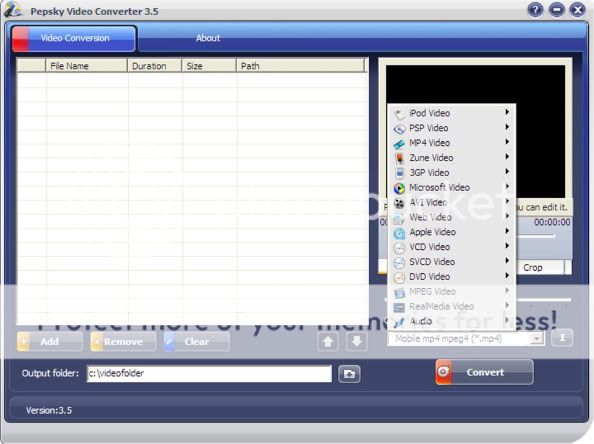The image size is (594, 444).
Task: Sort by File Name column header
Action: click(86, 66)
